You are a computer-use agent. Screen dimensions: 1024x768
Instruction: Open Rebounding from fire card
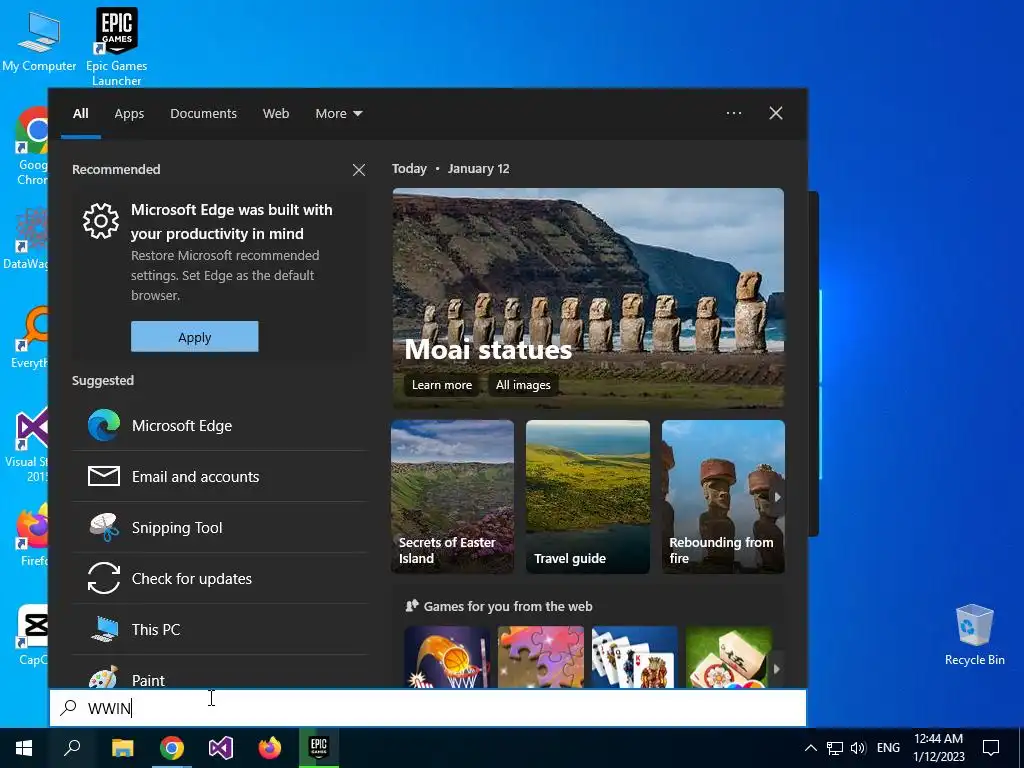723,497
